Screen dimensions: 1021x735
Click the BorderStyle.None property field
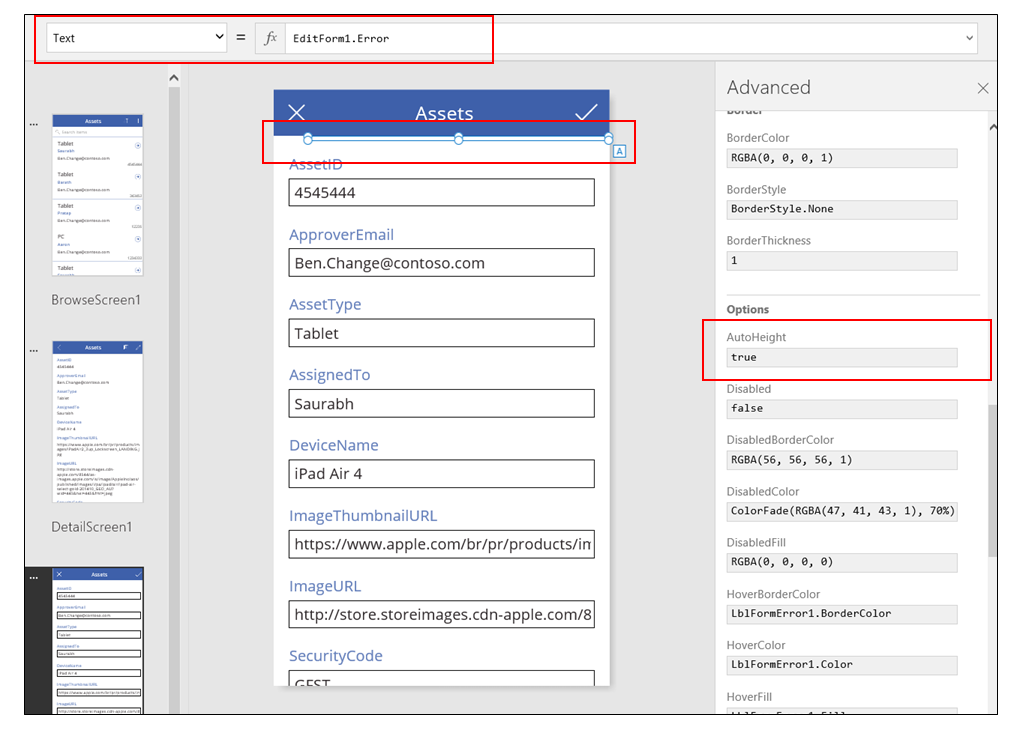pyautogui.click(x=841, y=209)
